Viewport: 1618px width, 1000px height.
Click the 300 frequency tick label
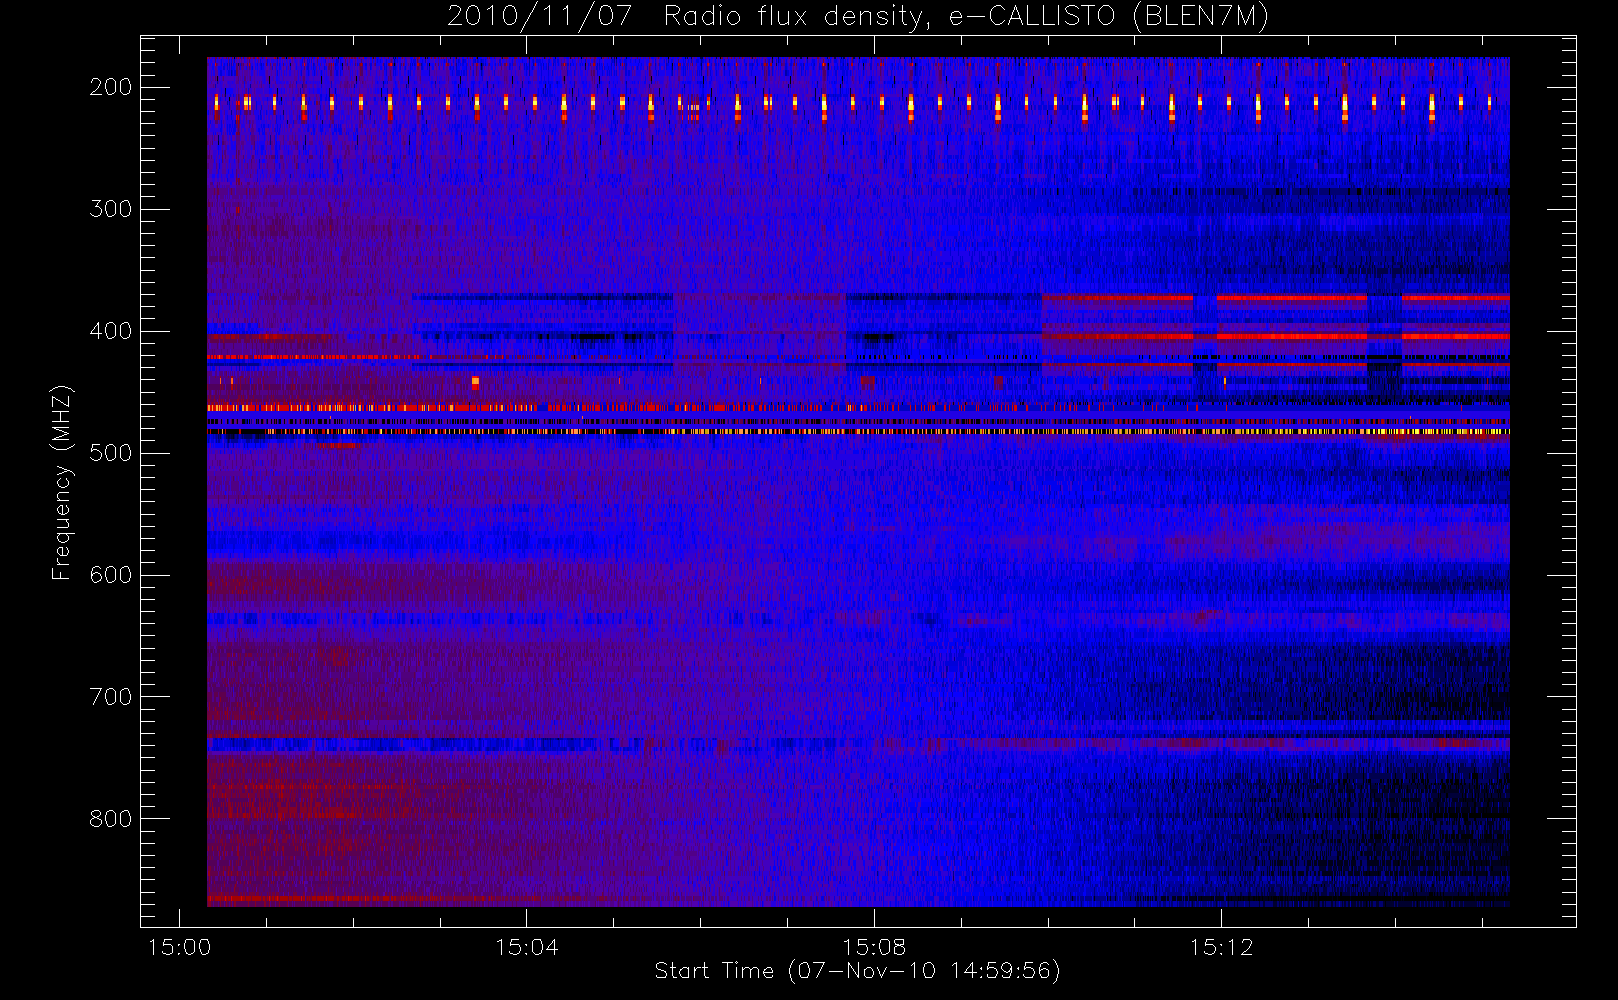point(110,209)
